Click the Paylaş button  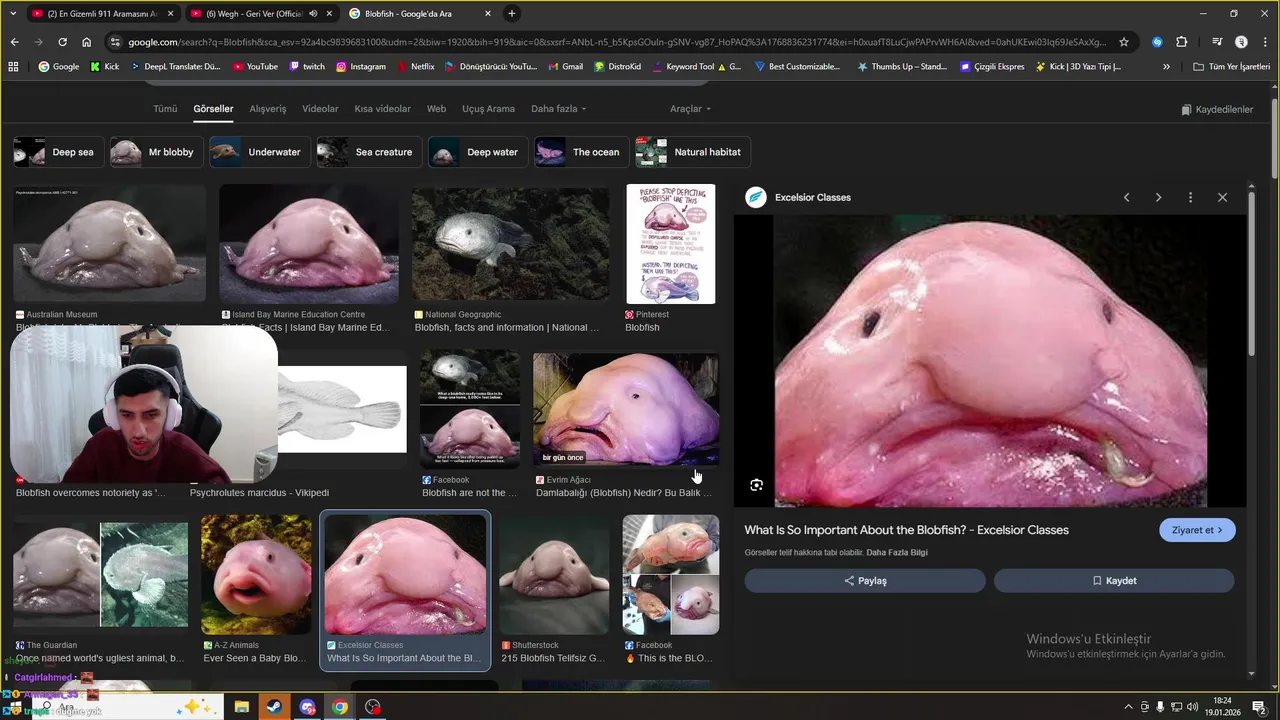(x=865, y=581)
